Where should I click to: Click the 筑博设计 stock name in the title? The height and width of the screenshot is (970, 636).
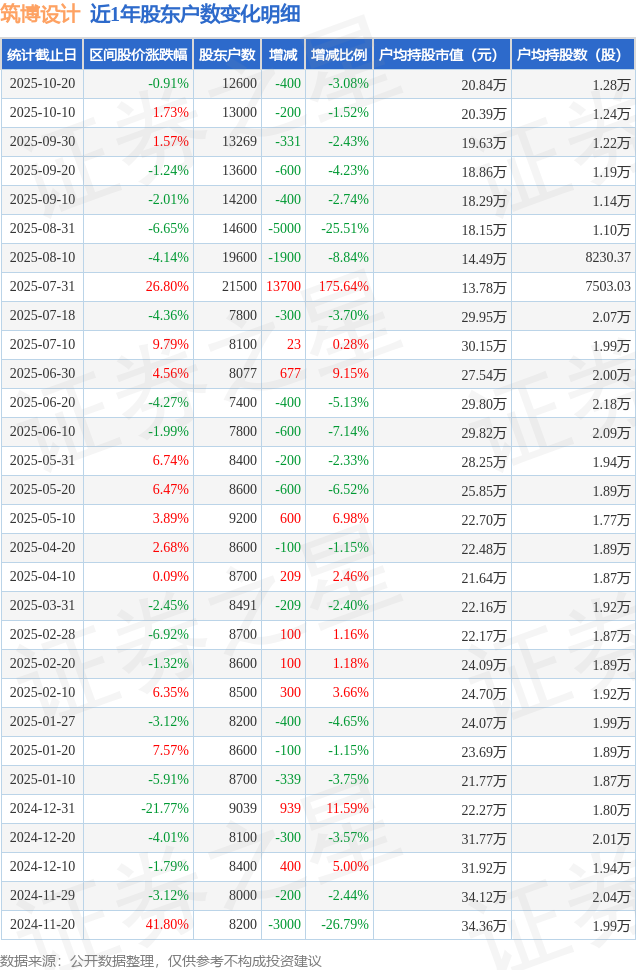tap(40, 15)
